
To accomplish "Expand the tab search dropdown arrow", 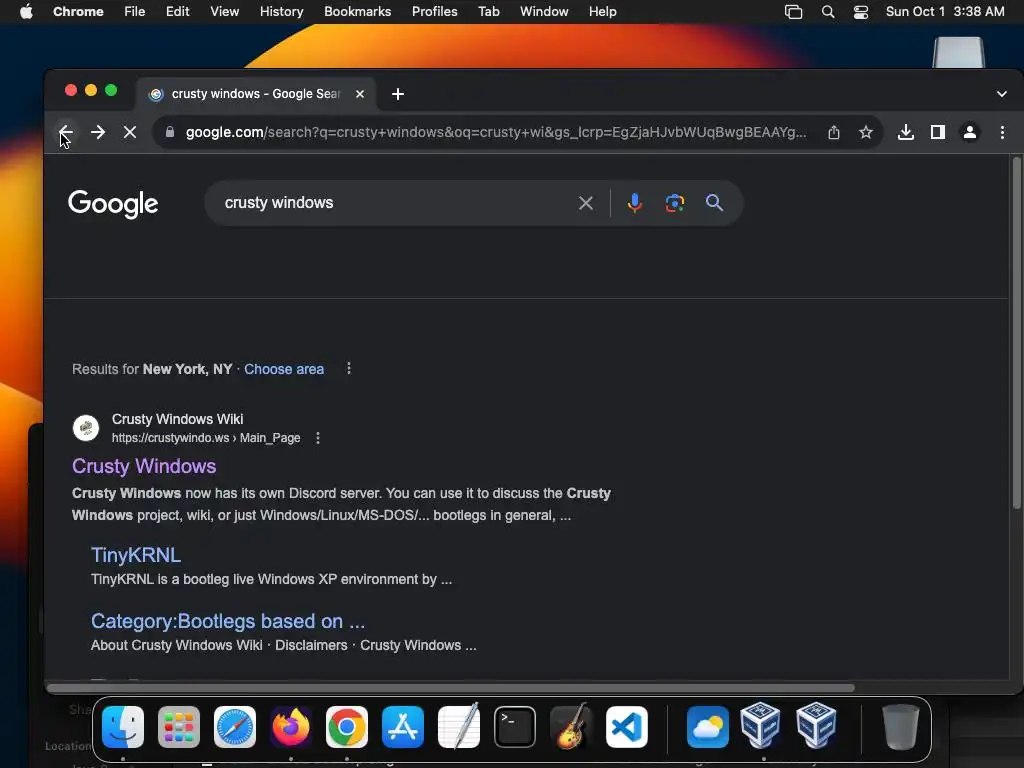I will (x=1002, y=94).
